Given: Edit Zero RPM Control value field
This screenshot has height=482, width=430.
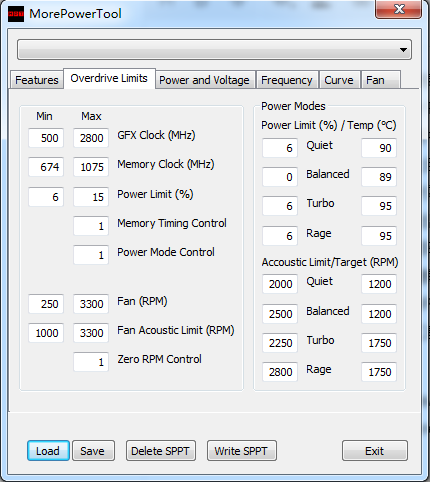Looking at the screenshot, I should click(91, 362).
